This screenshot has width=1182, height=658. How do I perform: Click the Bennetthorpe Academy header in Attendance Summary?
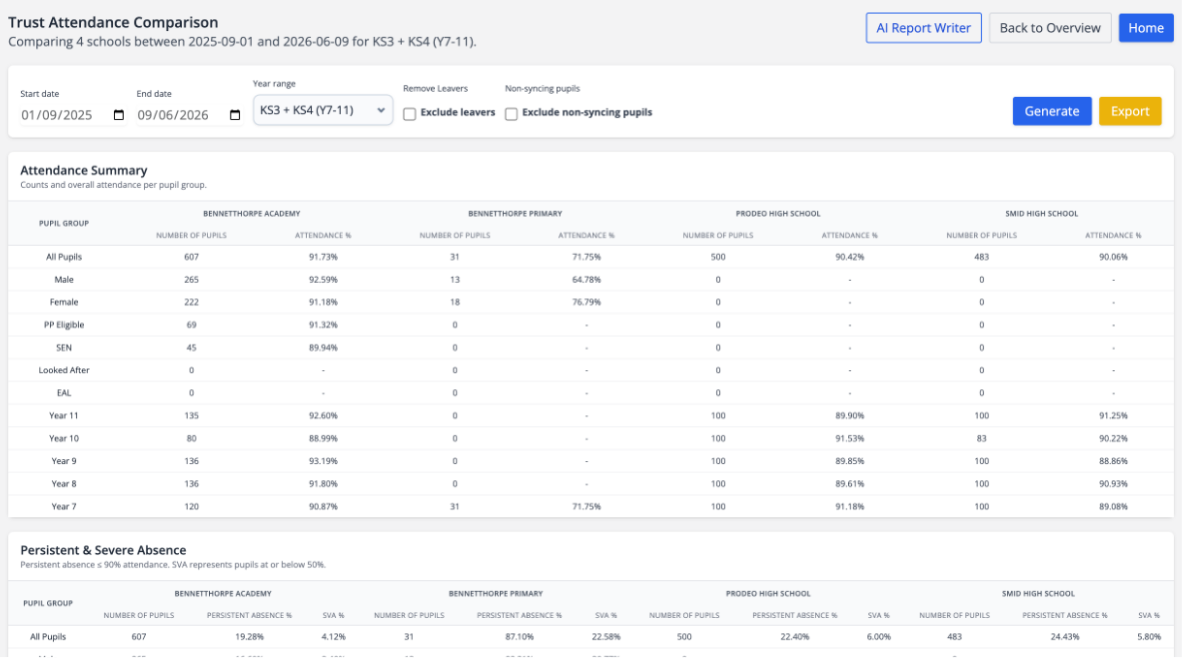pos(252,213)
